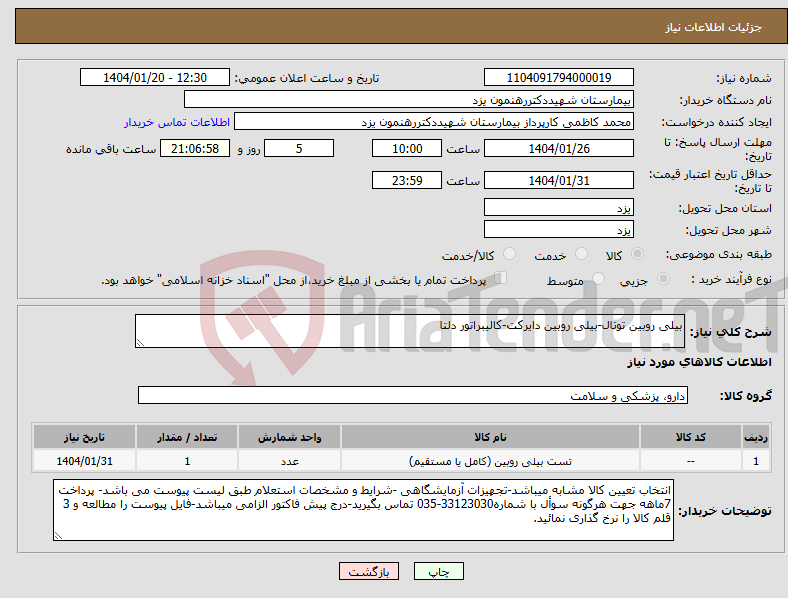Click the validity time field 23:59
788x598 pixels.
coord(407,180)
